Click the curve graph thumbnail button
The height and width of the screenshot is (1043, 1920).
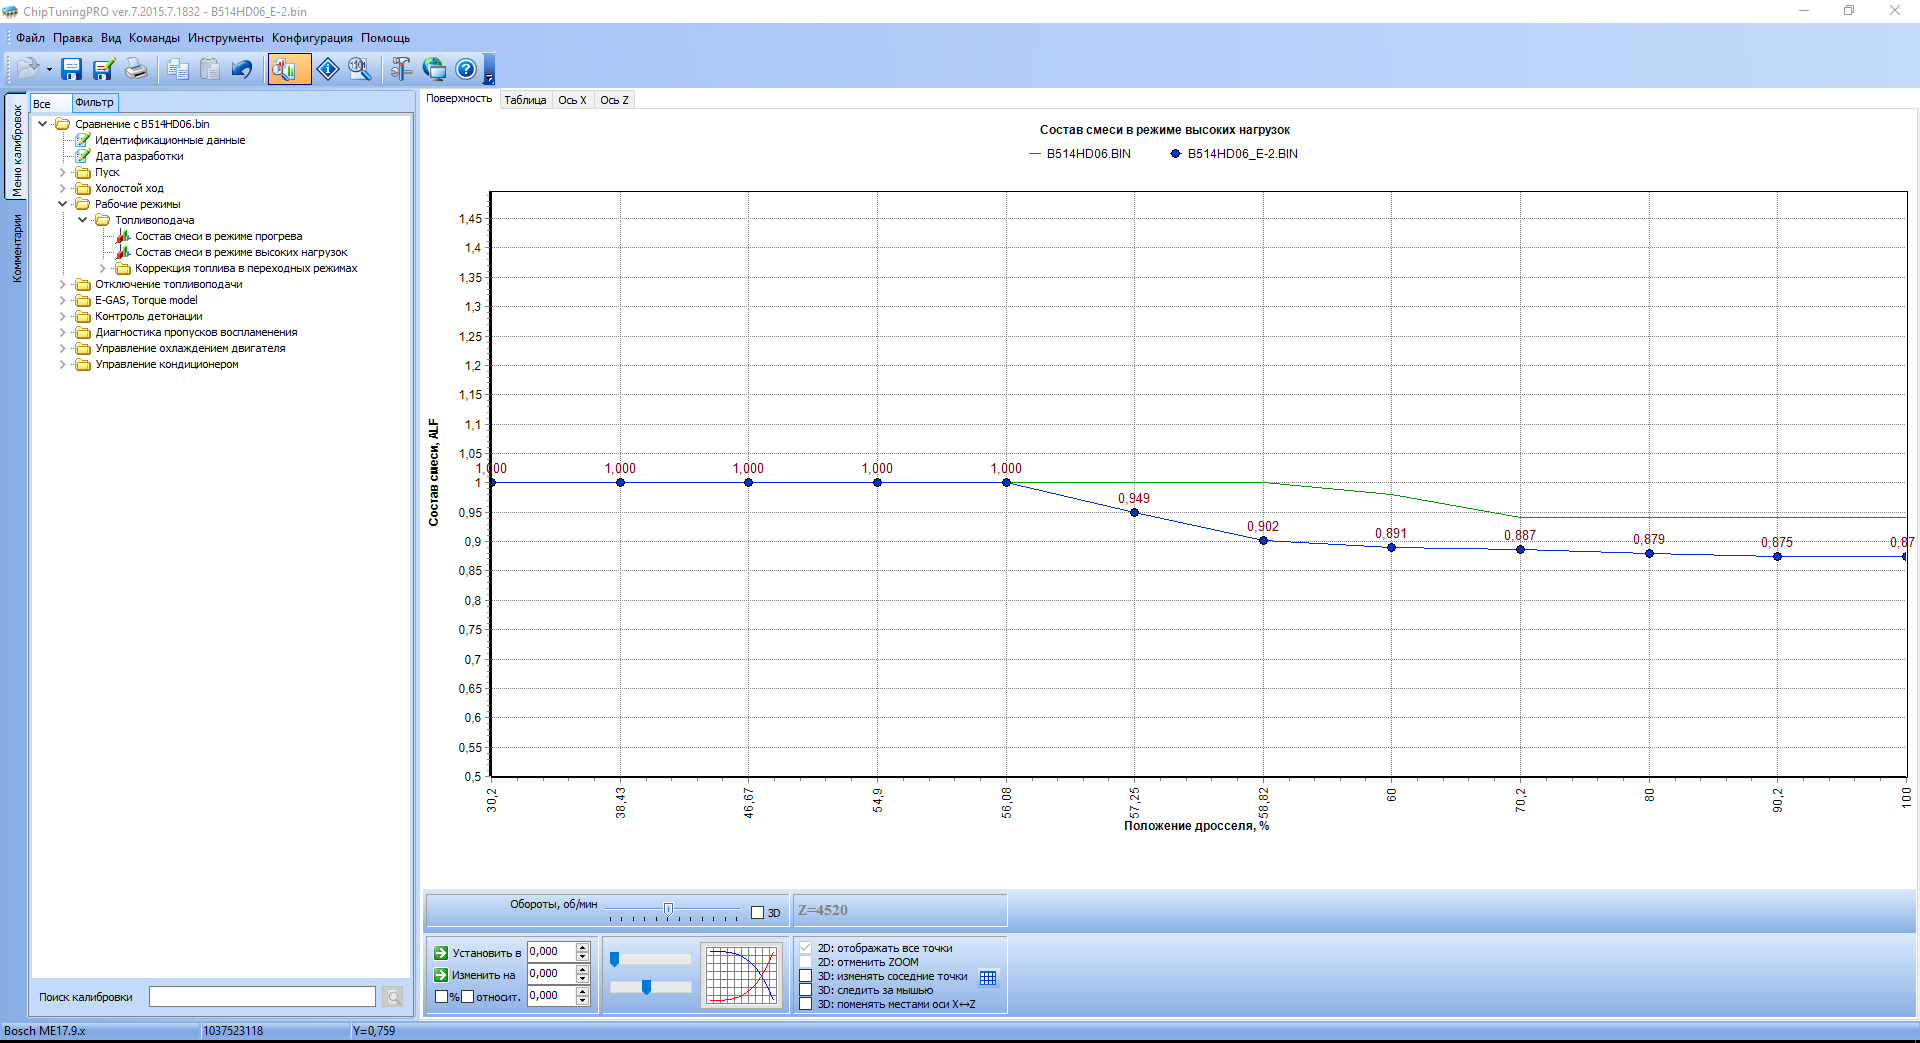coord(742,975)
